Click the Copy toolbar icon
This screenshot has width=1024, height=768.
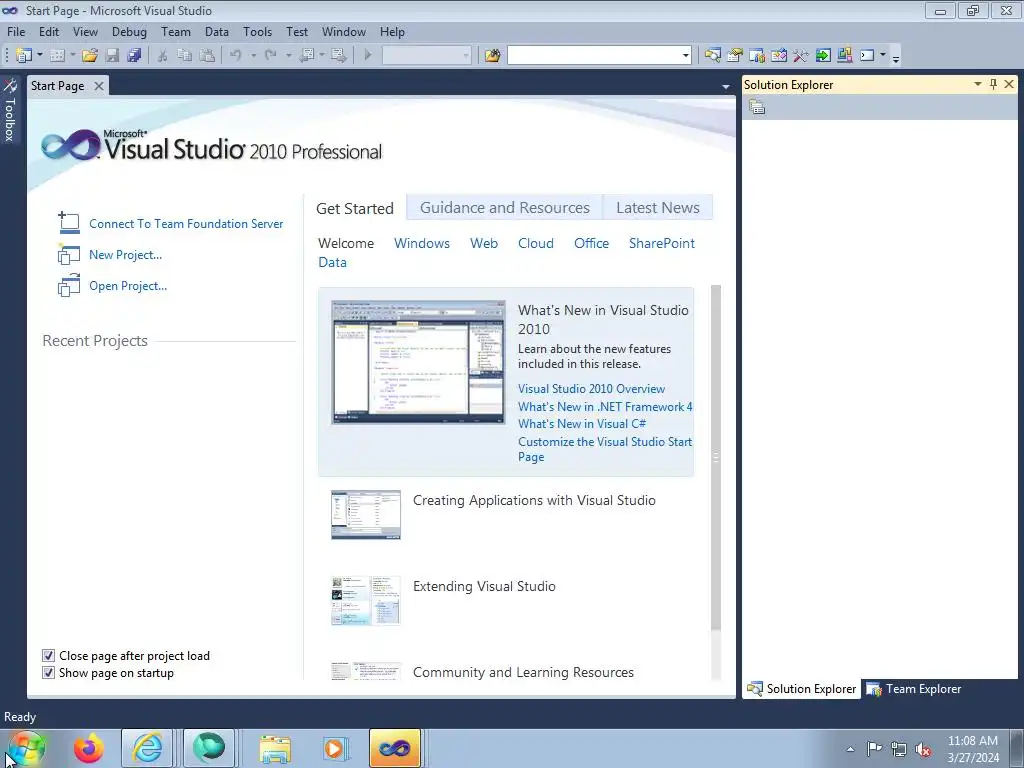(x=185, y=56)
